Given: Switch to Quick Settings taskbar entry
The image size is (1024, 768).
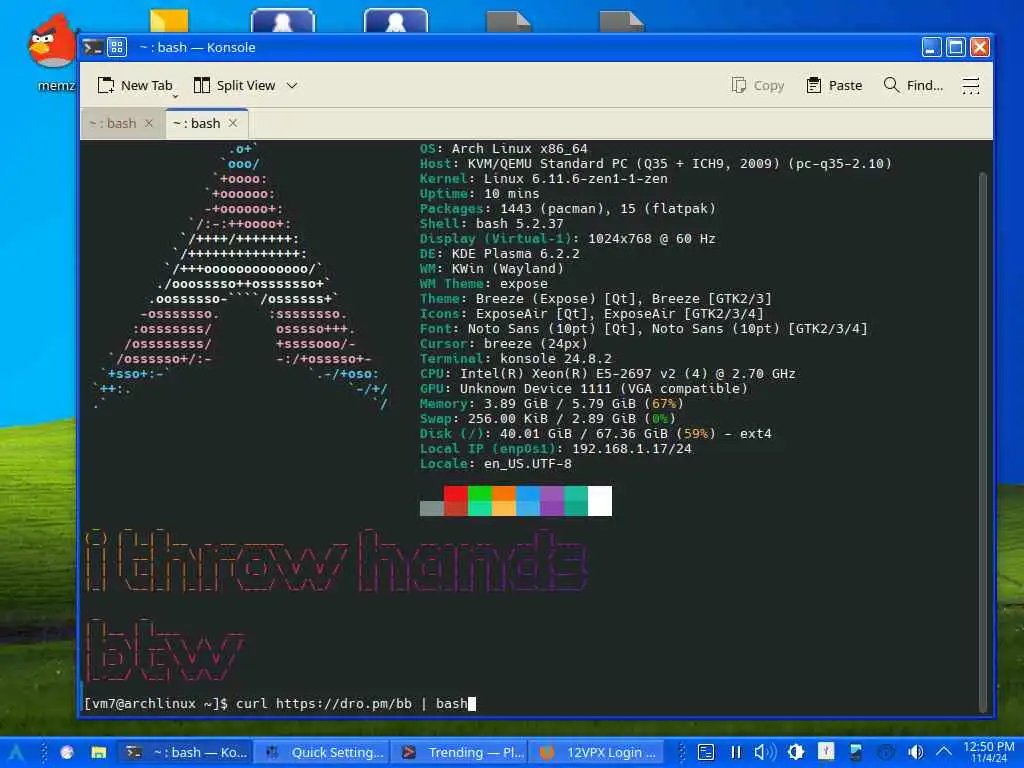Looking at the screenshot, I should pyautogui.click(x=322, y=752).
